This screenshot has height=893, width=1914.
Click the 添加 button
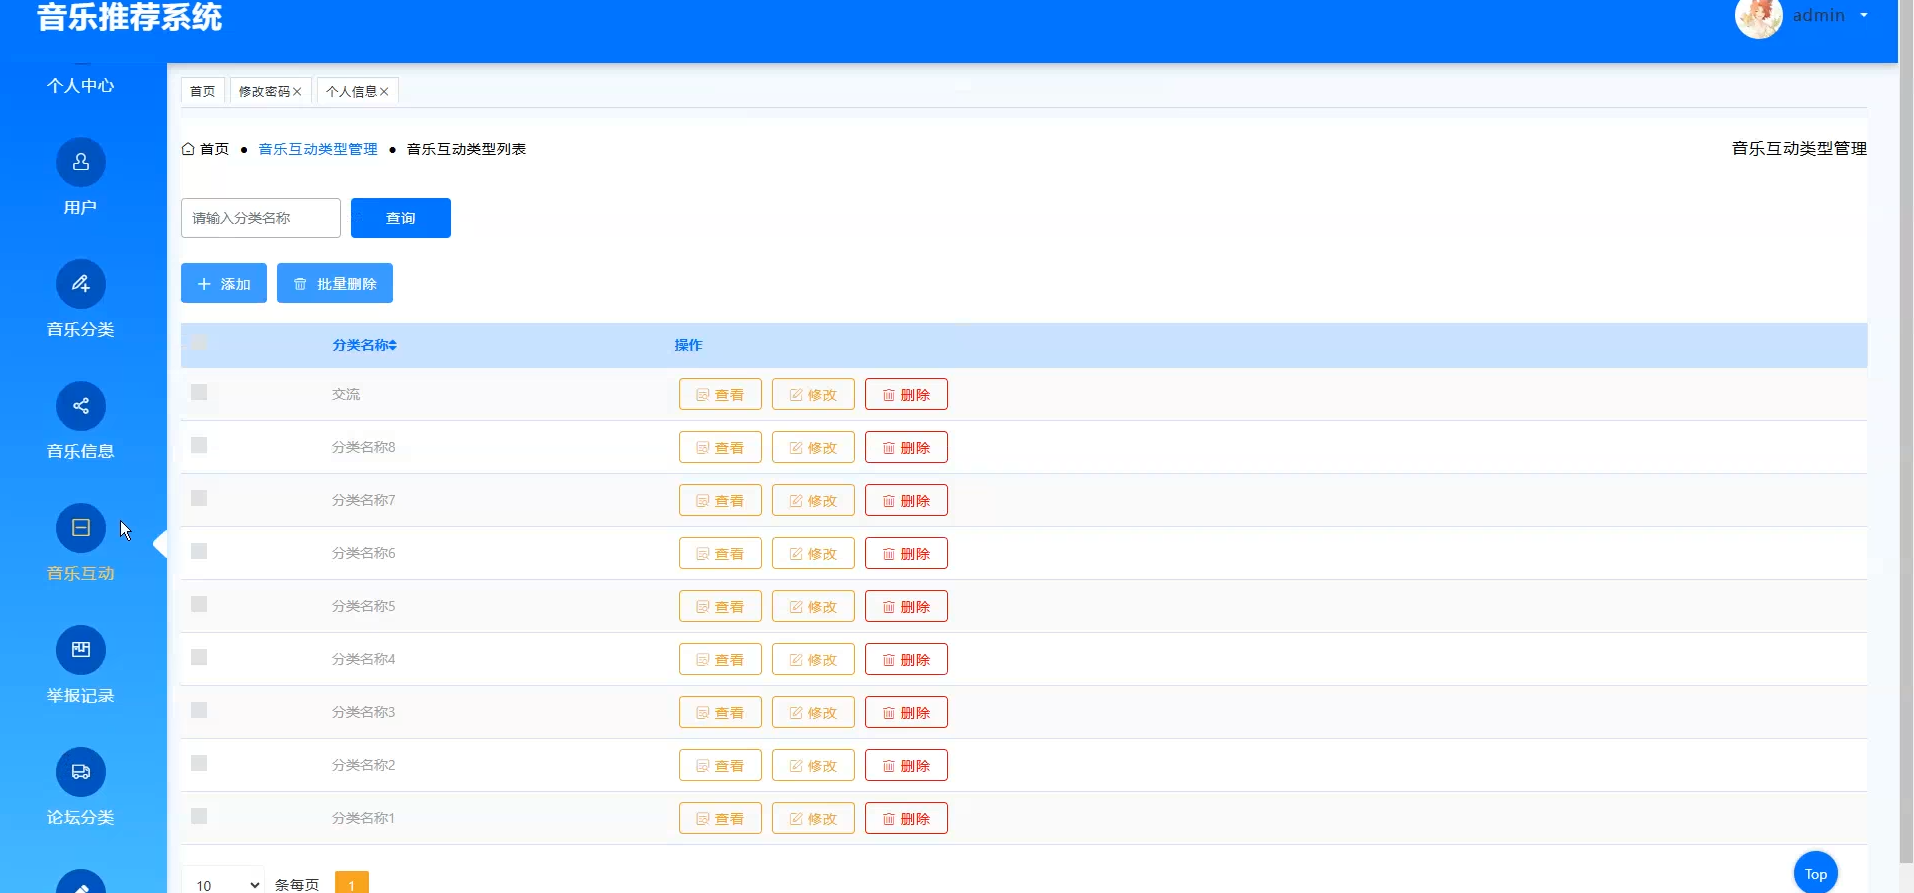[x=224, y=283]
